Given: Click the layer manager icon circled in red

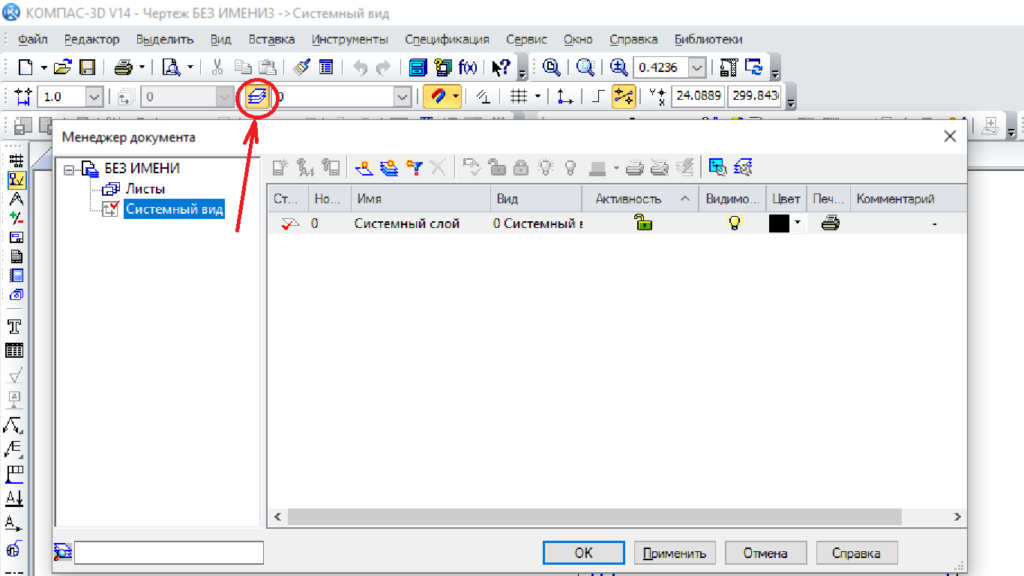Looking at the screenshot, I should [258, 97].
